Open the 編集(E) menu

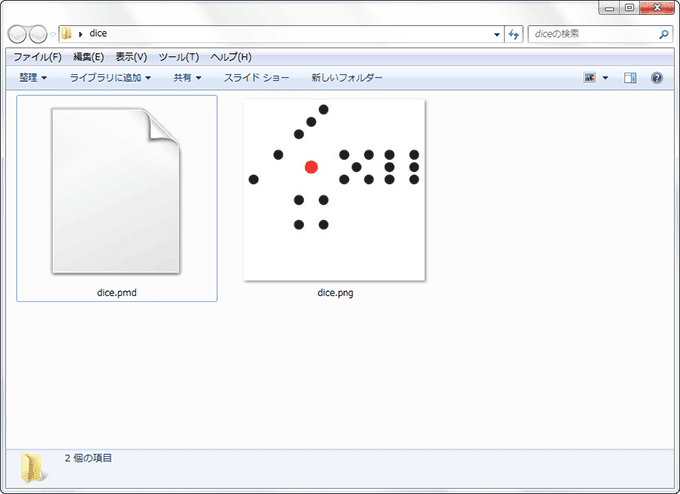click(88, 57)
